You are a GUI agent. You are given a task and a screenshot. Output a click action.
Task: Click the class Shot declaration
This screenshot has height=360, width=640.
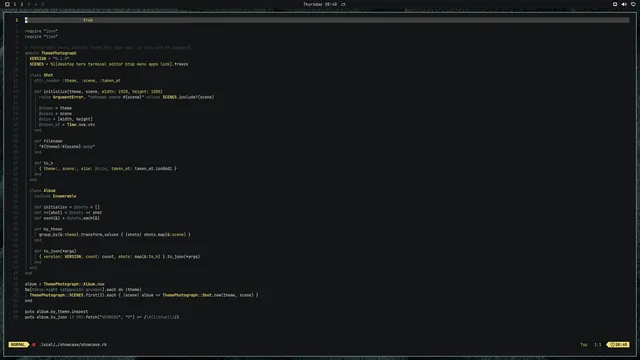41,75
